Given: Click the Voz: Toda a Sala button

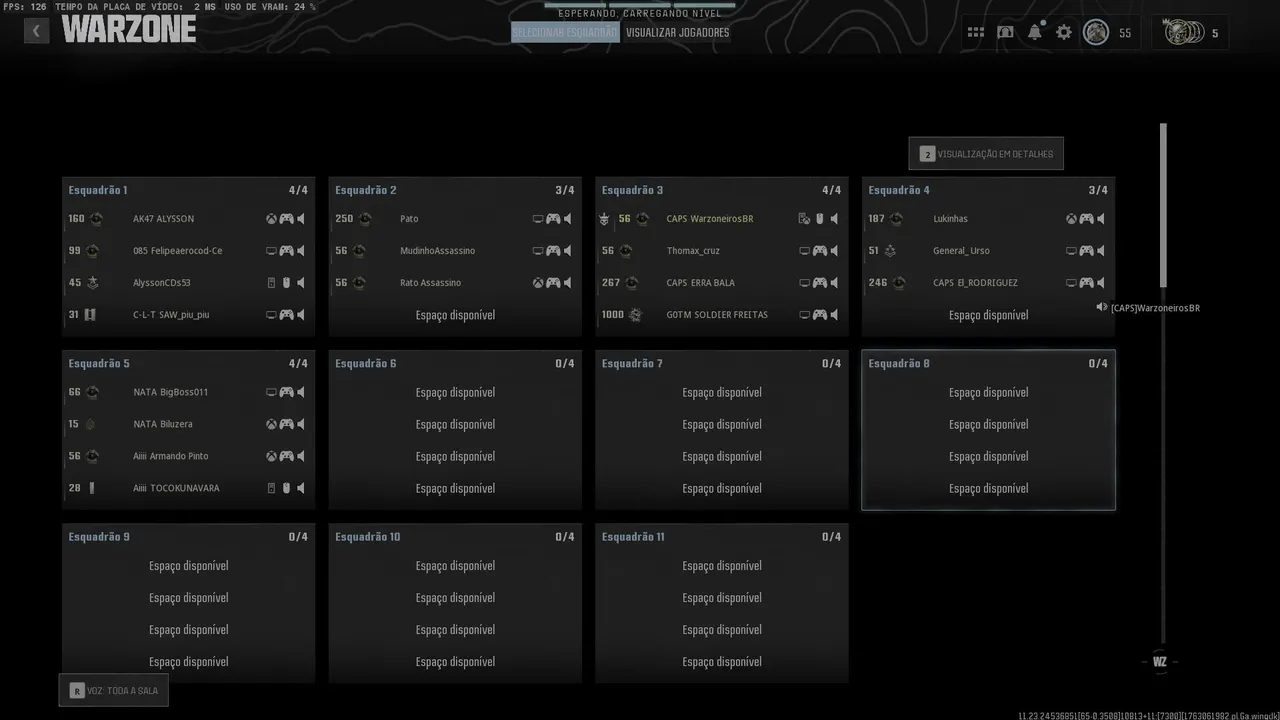Looking at the screenshot, I should [113, 690].
